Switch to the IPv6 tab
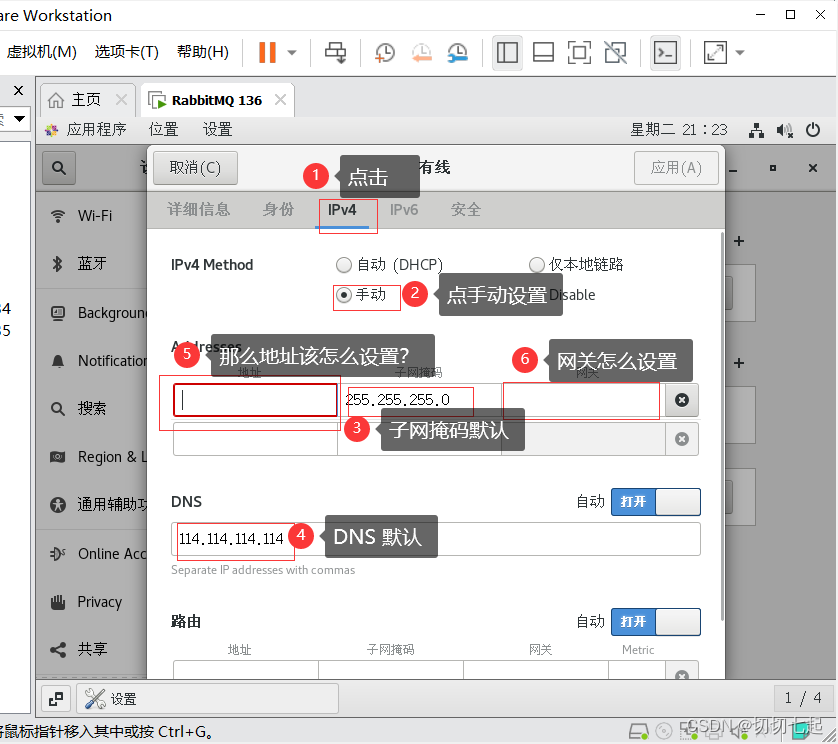The height and width of the screenshot is (744, 838). pos(404,210)
